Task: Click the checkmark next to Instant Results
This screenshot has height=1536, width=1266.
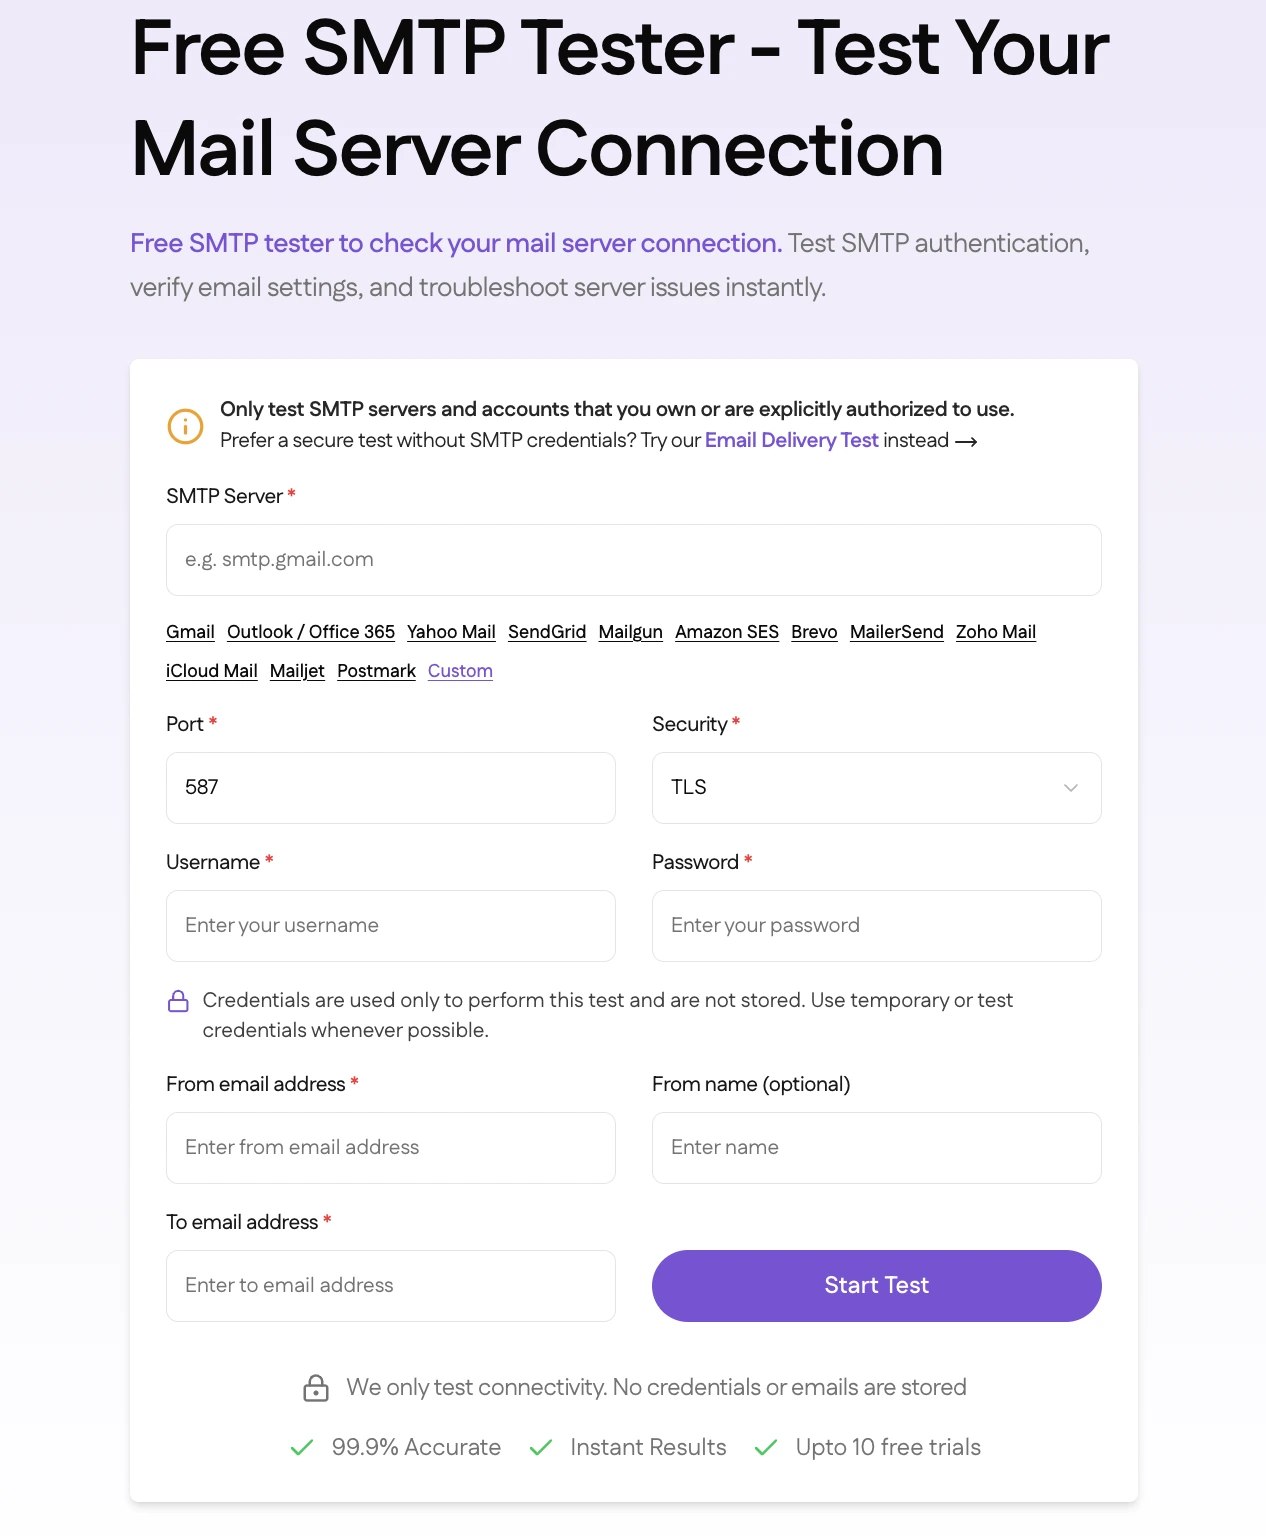Action: 542,1447
